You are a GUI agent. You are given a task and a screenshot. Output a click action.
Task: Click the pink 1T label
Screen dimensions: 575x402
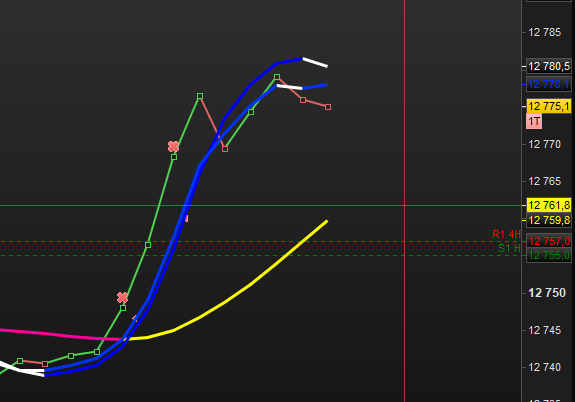click(x=534, y=121)
